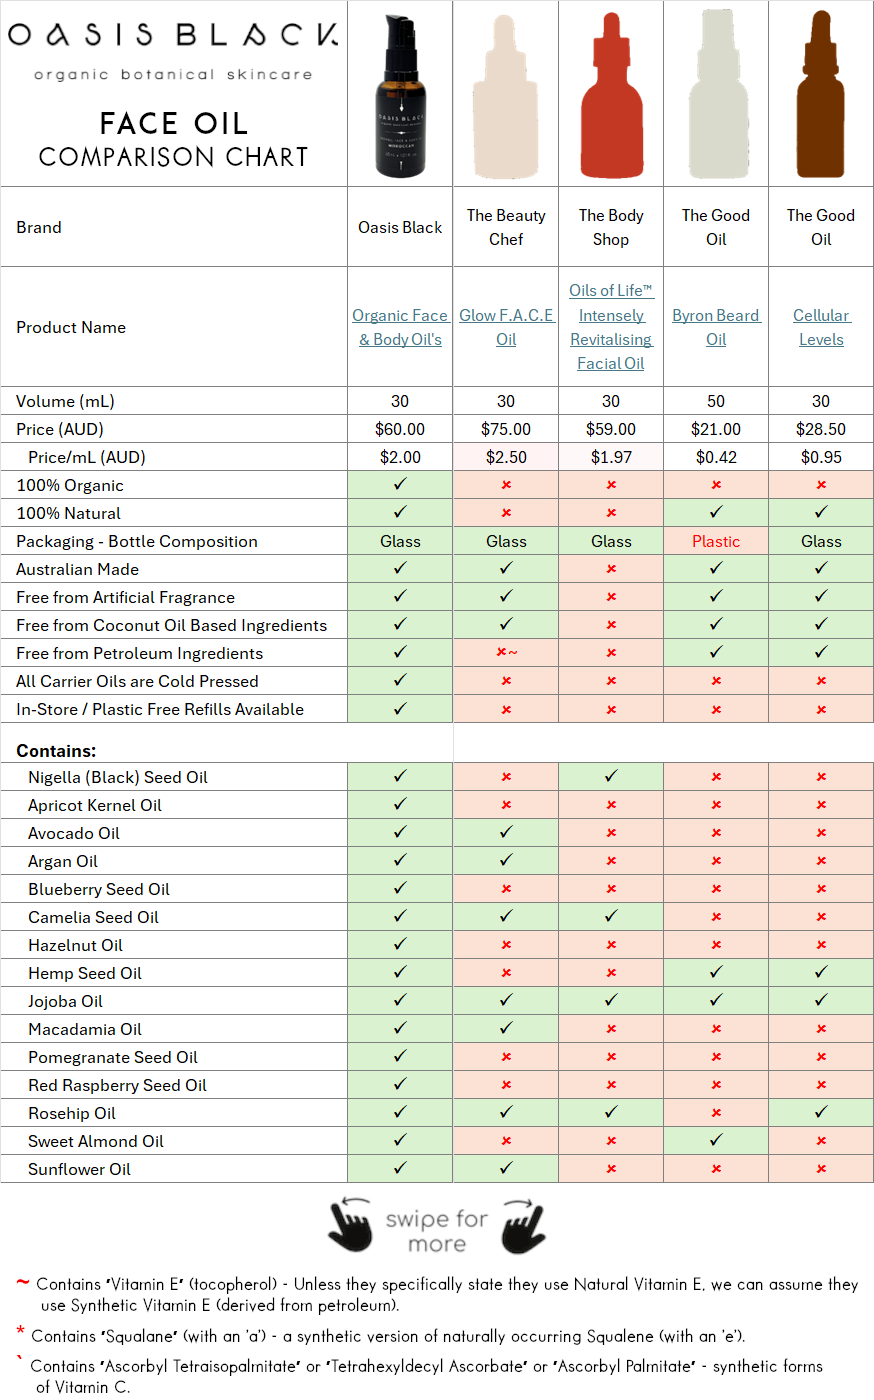Click the 'Pomegranate Seed Oil' row label
Image resolution: width=874 pixels, height=1400 pixels.
(113, 1057)
